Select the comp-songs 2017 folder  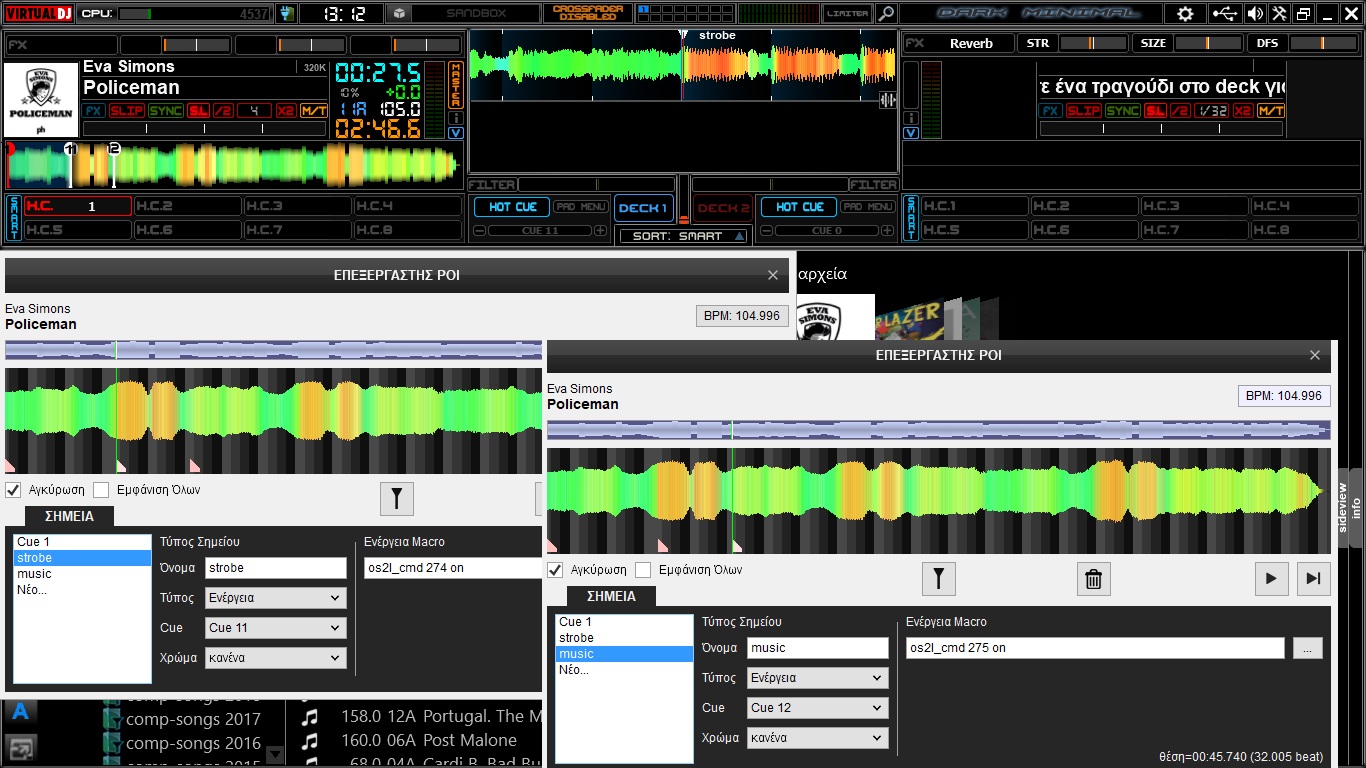click(x=193, y=719)
